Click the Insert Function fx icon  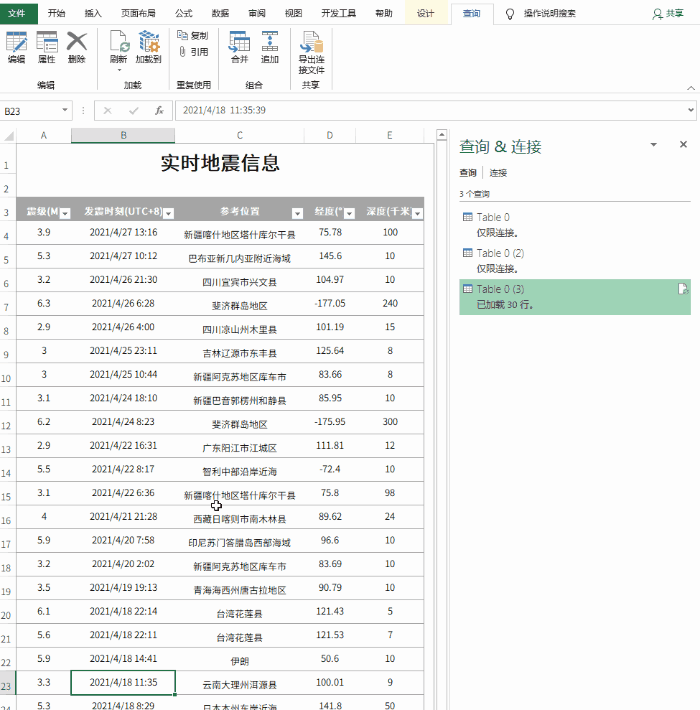coord(159,110)
